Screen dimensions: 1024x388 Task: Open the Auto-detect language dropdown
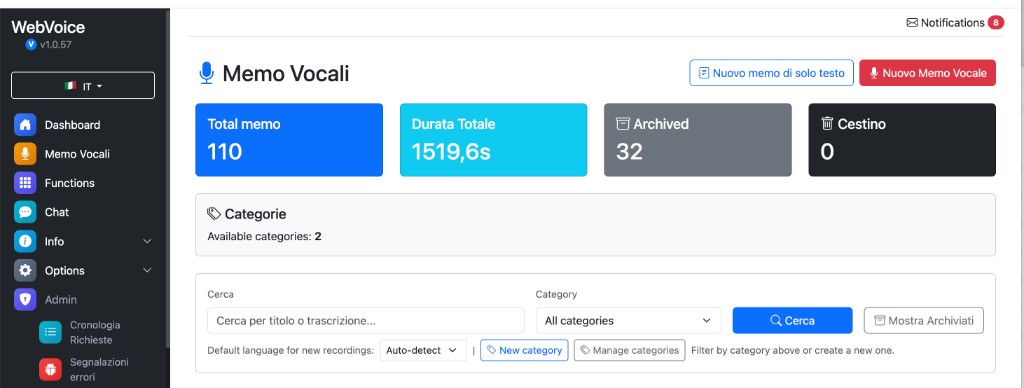click(423, 350)
